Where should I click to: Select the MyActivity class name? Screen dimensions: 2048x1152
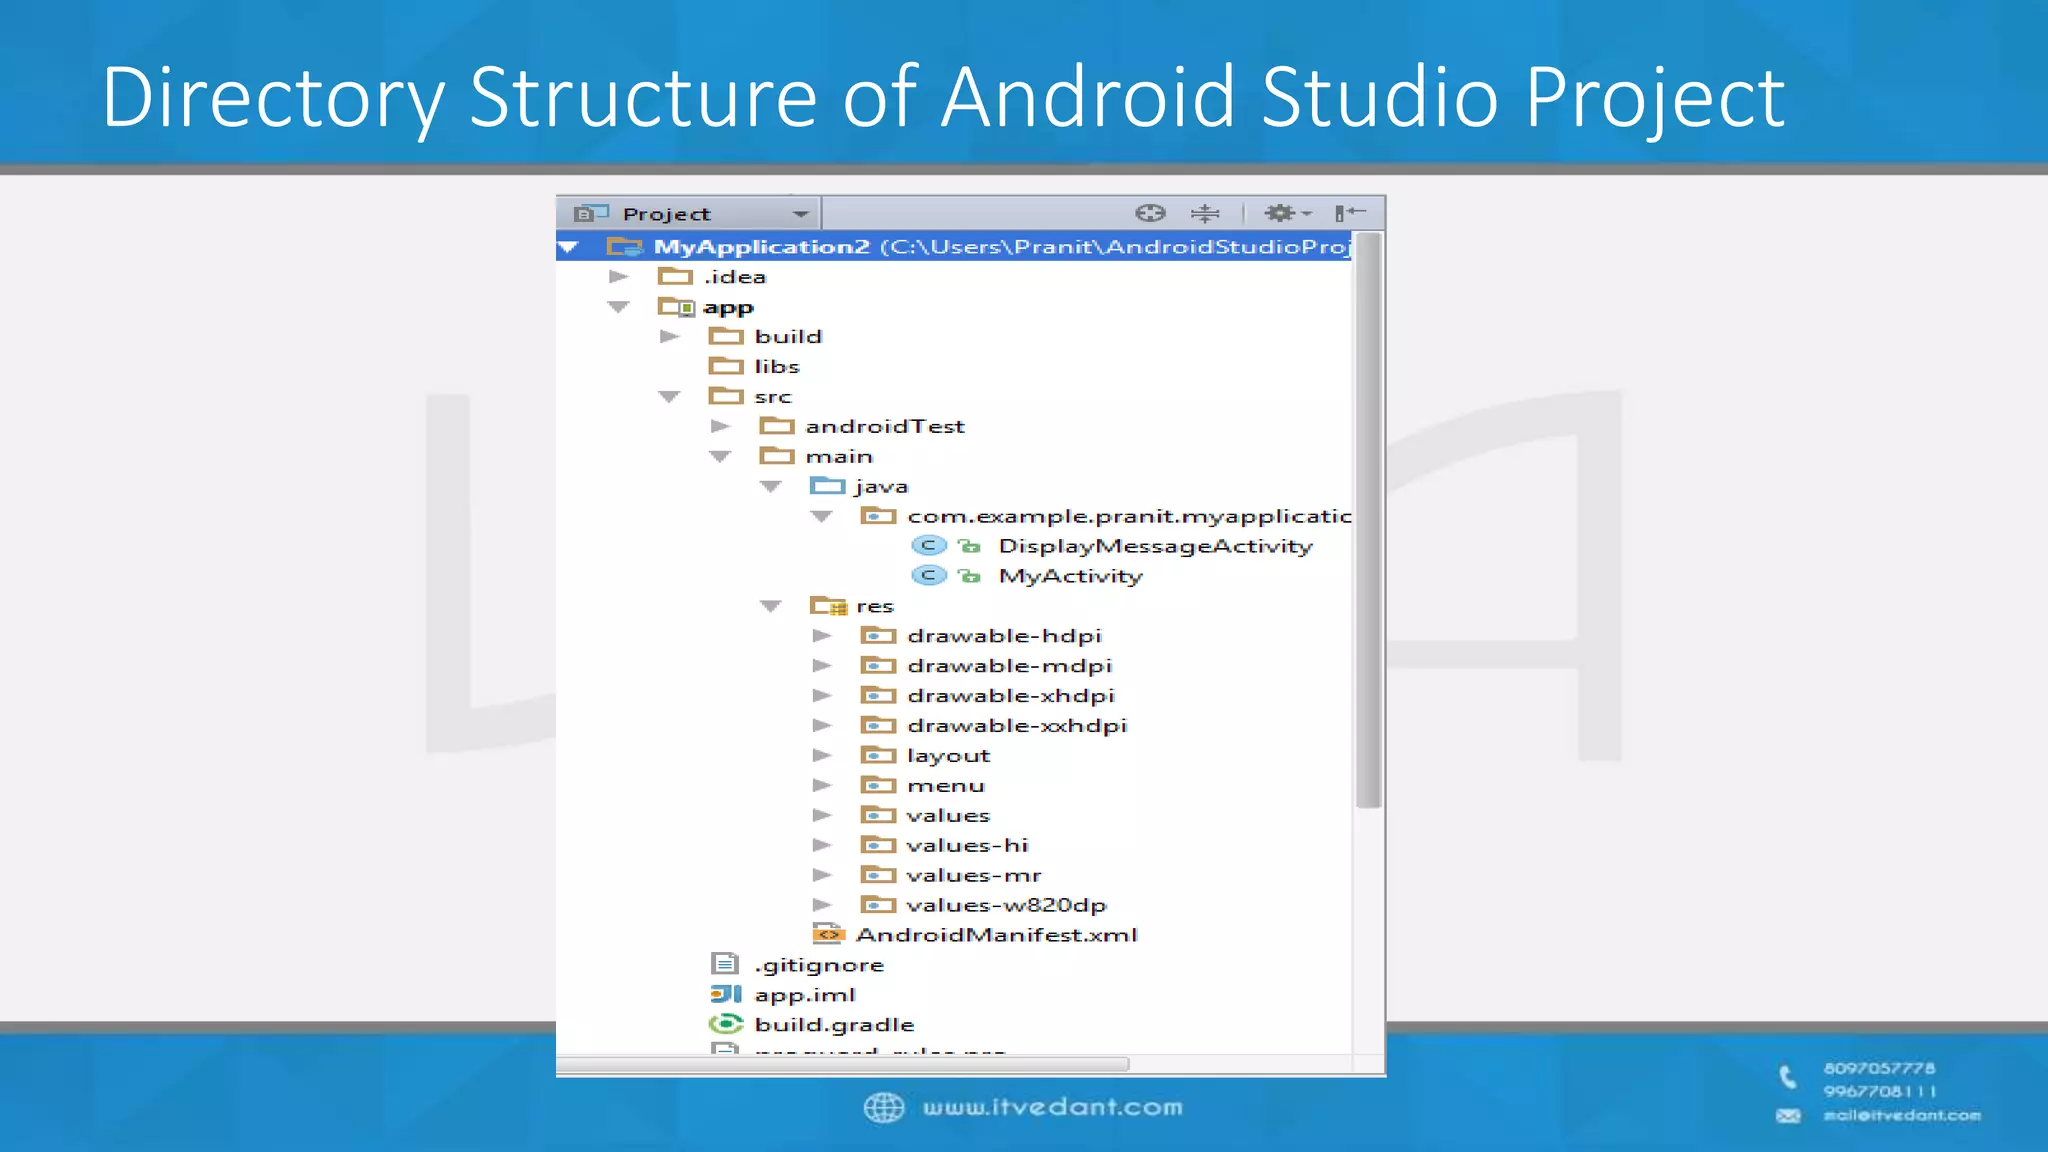pos(1070,576)
